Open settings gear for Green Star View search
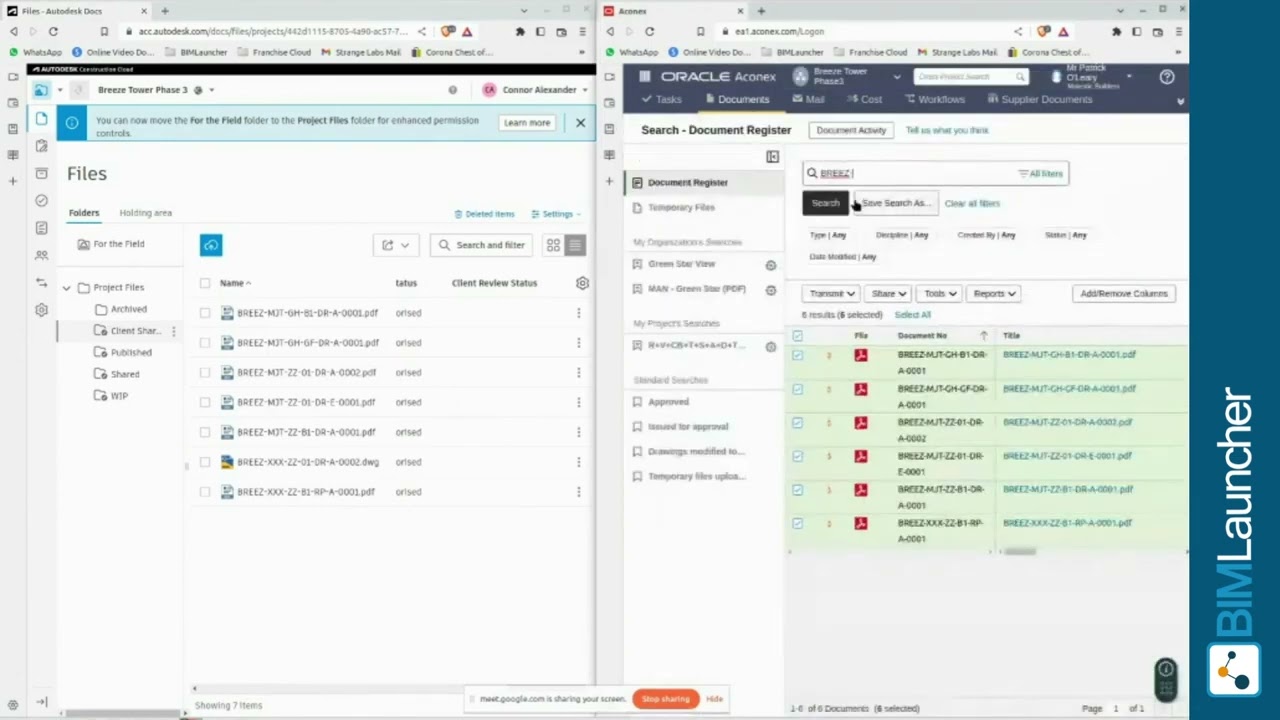1280x720 pixels. click(x=770, y=265)
